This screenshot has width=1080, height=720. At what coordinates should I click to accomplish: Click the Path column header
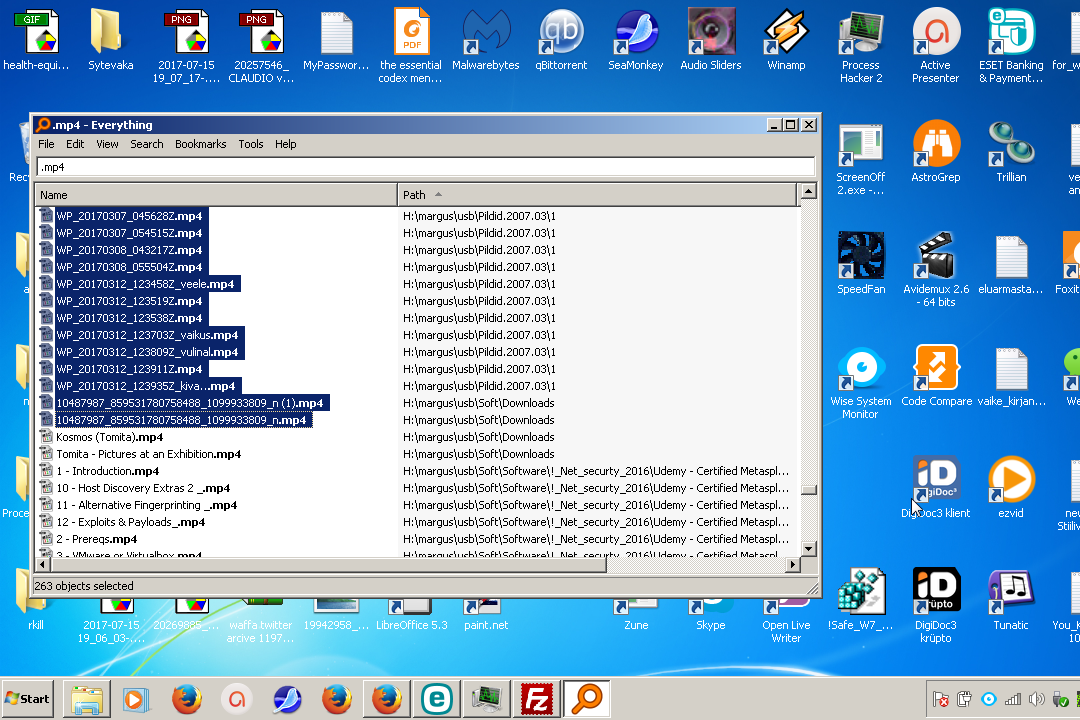coord(596,195)
